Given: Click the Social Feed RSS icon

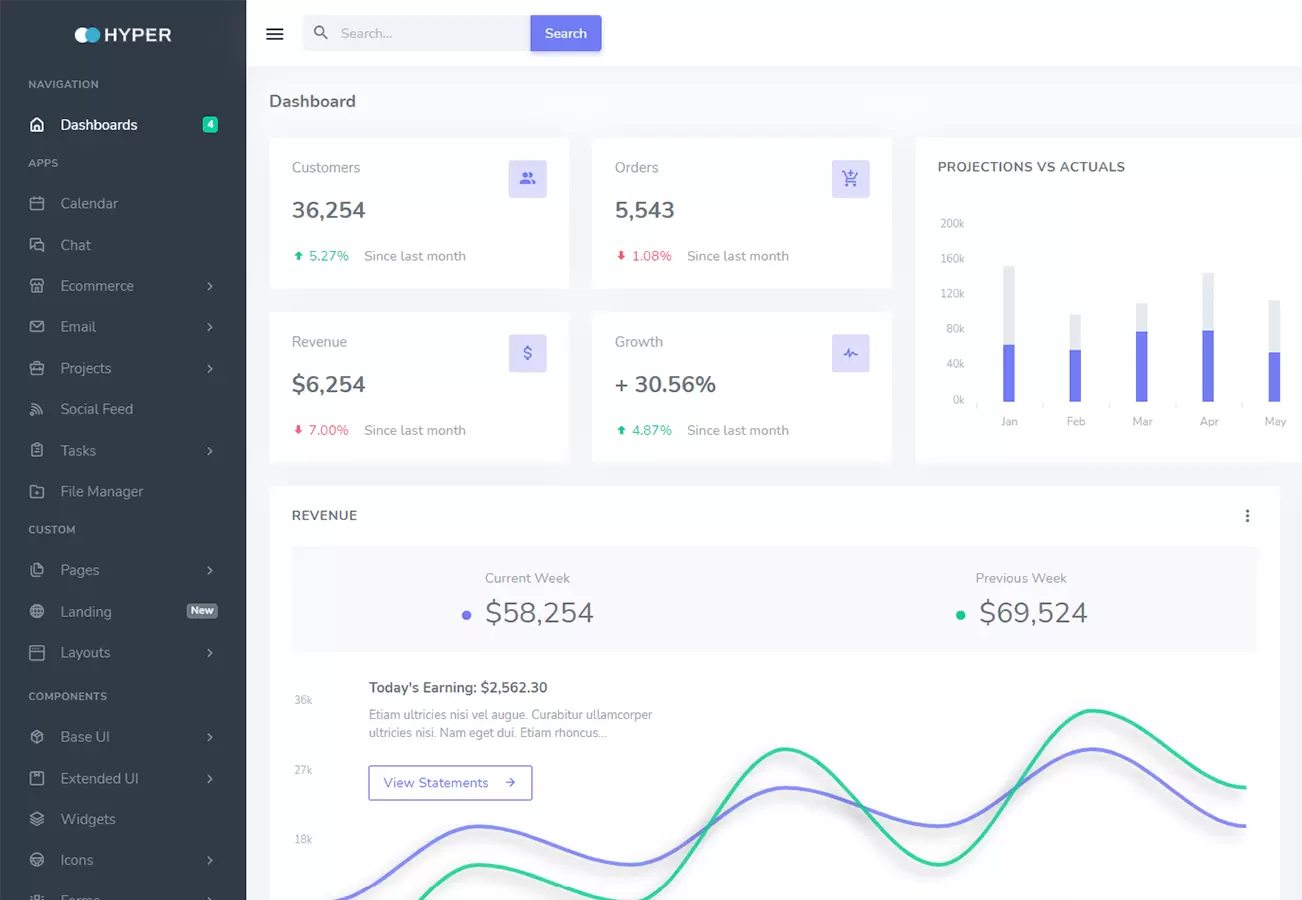Looking at the screenshot, I should tap(37, 409).
